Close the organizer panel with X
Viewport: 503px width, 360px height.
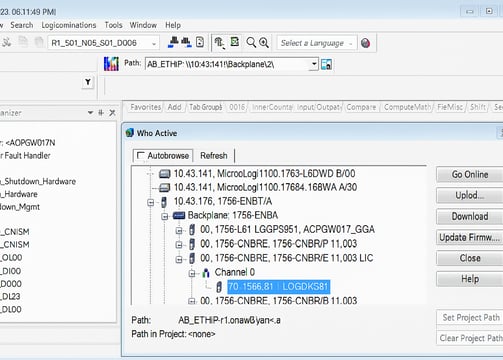pyautogui.click(x=112, y=113)
